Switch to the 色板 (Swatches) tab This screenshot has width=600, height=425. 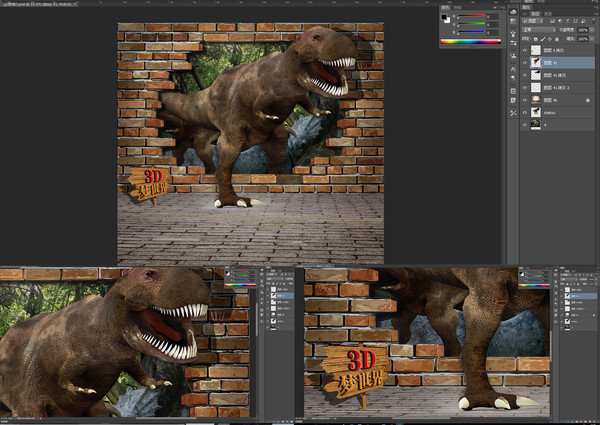click(457, 7)
